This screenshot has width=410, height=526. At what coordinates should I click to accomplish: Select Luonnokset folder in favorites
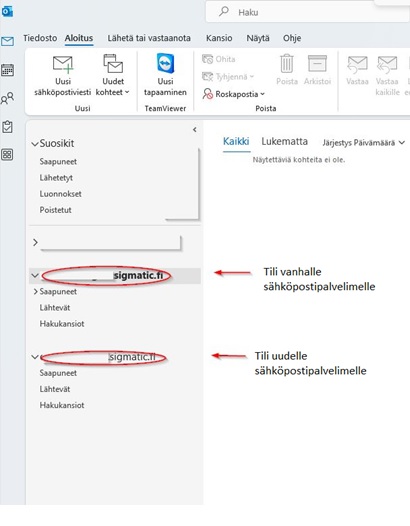[60, 194]
